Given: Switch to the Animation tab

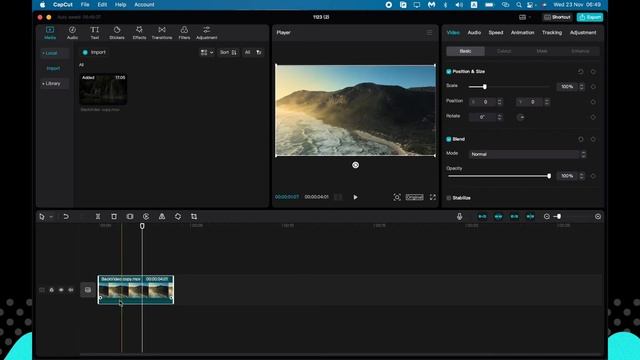Looking at the screenshot, I should point(522,32).
